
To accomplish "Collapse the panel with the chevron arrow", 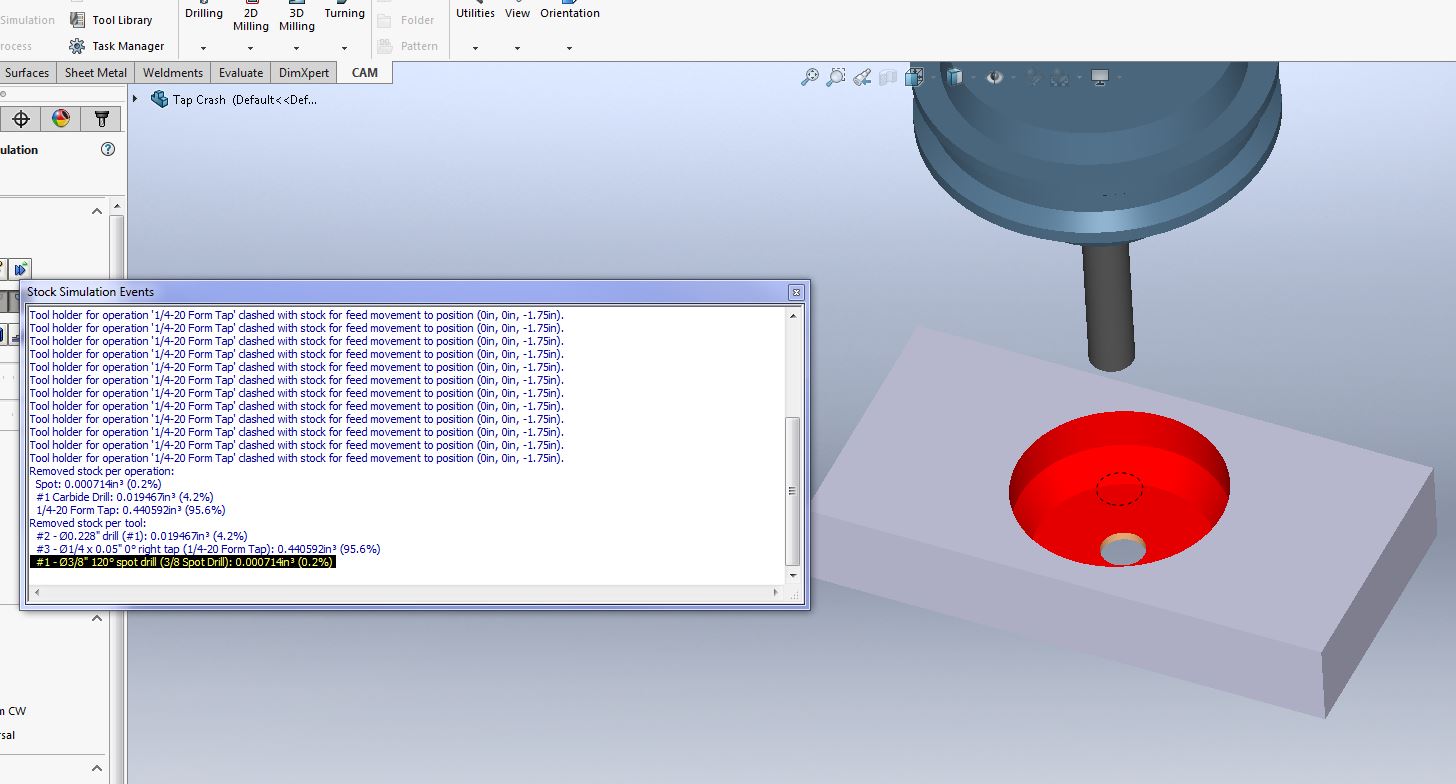I will [x=97, y=210].
